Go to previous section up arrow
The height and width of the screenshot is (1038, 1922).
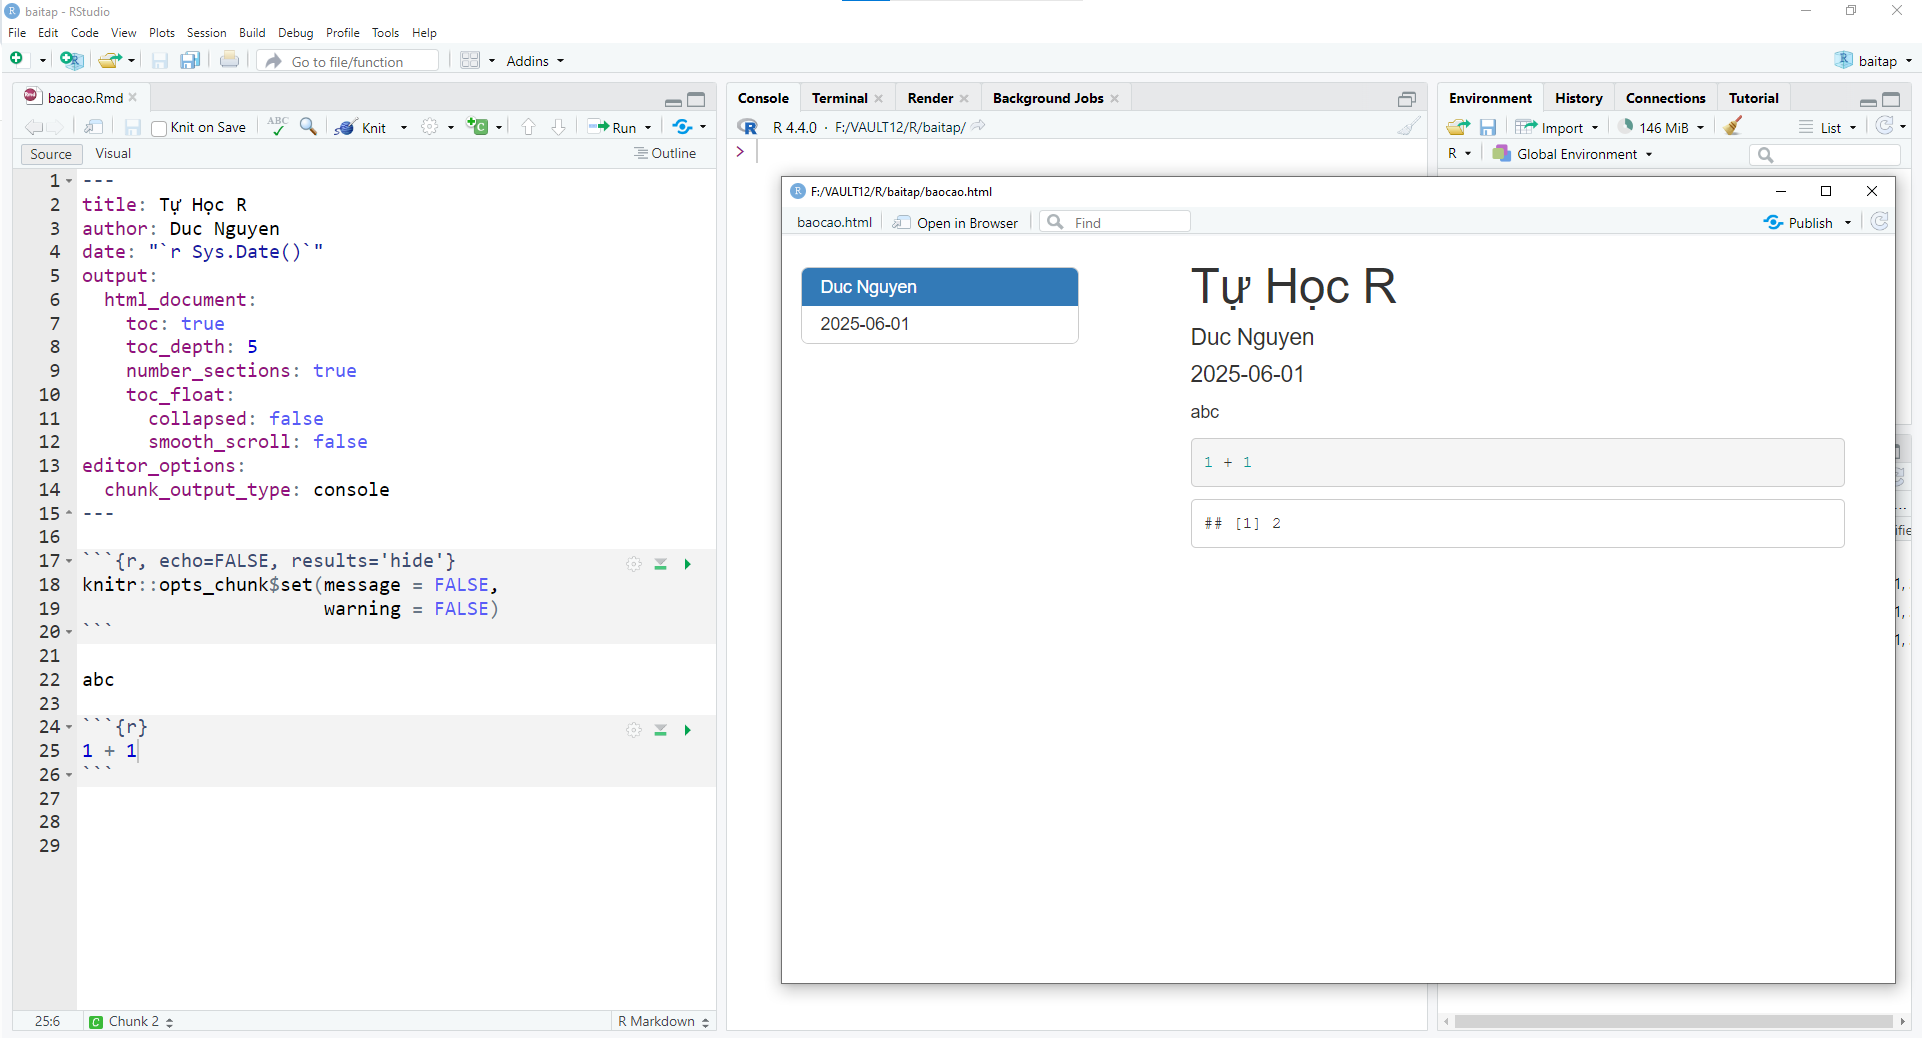(x=528, y=127)
